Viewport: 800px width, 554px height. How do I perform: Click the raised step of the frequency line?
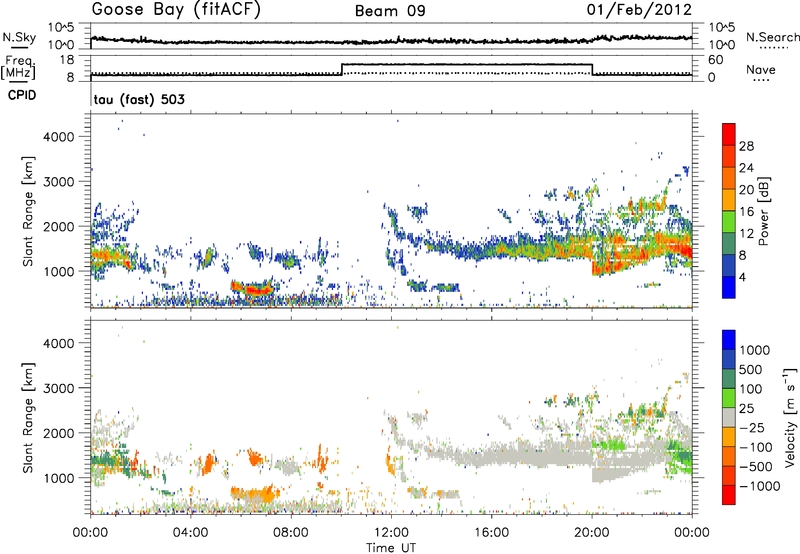(466, 64)
